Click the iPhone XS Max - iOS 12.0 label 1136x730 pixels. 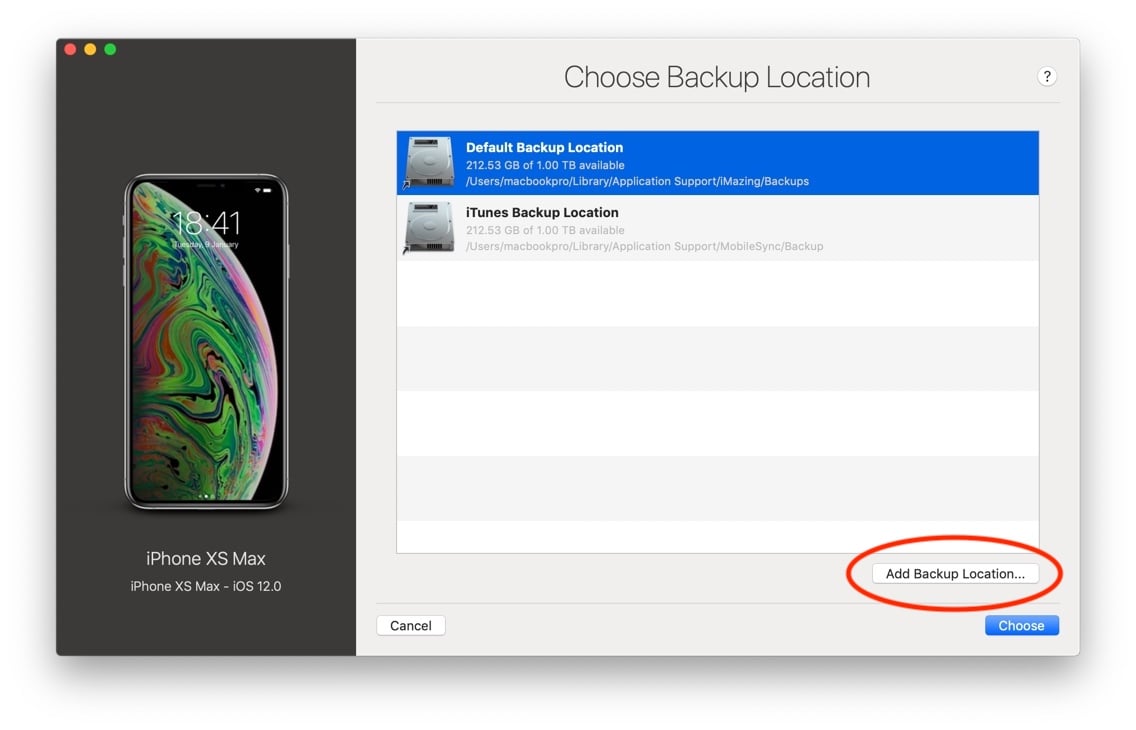pos(206,586)
